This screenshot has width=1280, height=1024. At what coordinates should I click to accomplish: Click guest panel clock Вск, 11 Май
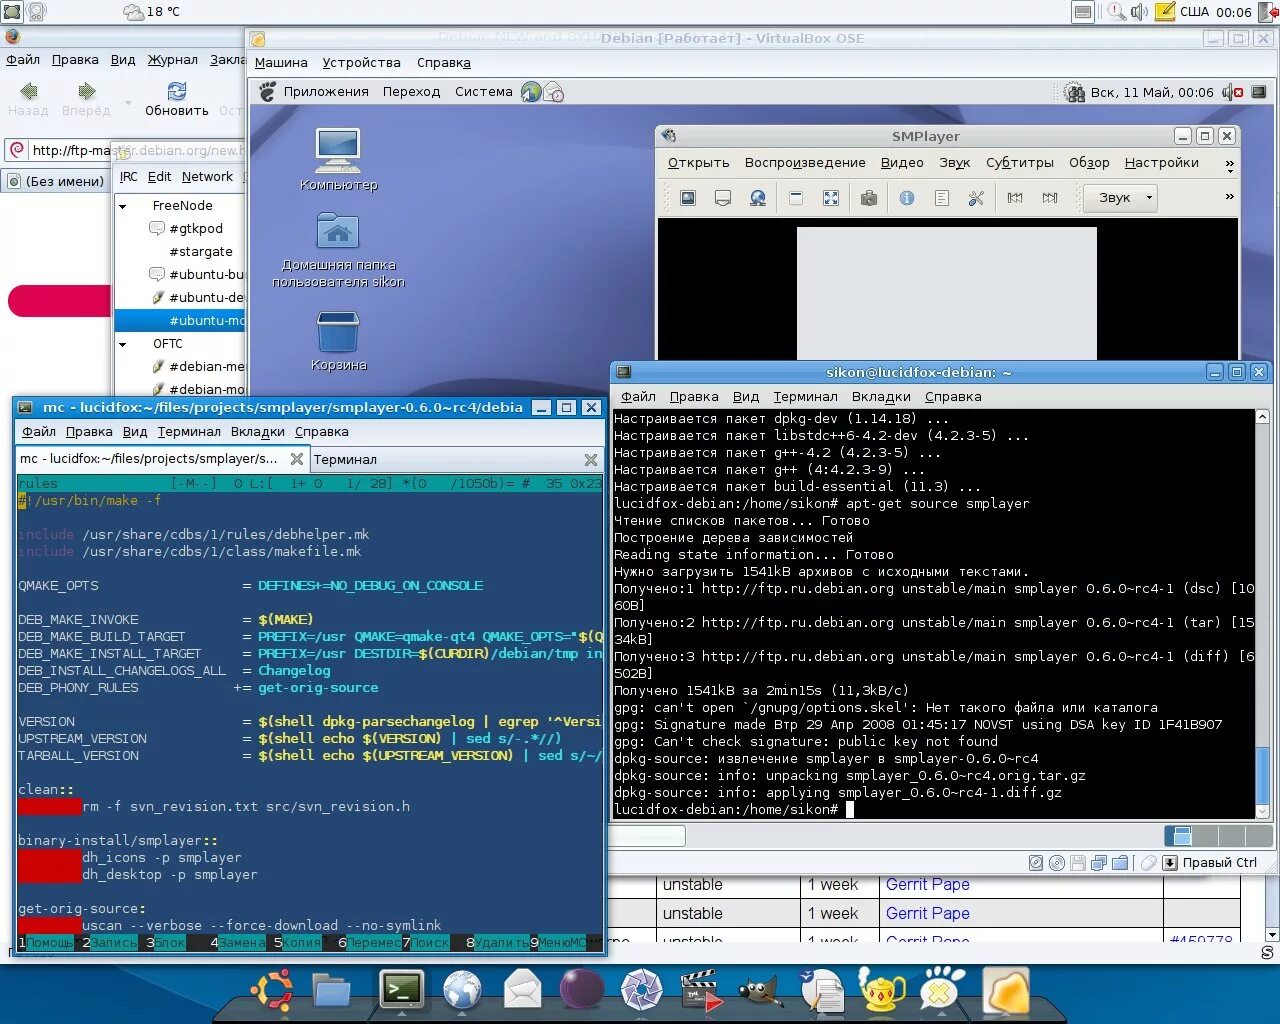tap(1152, 92)
